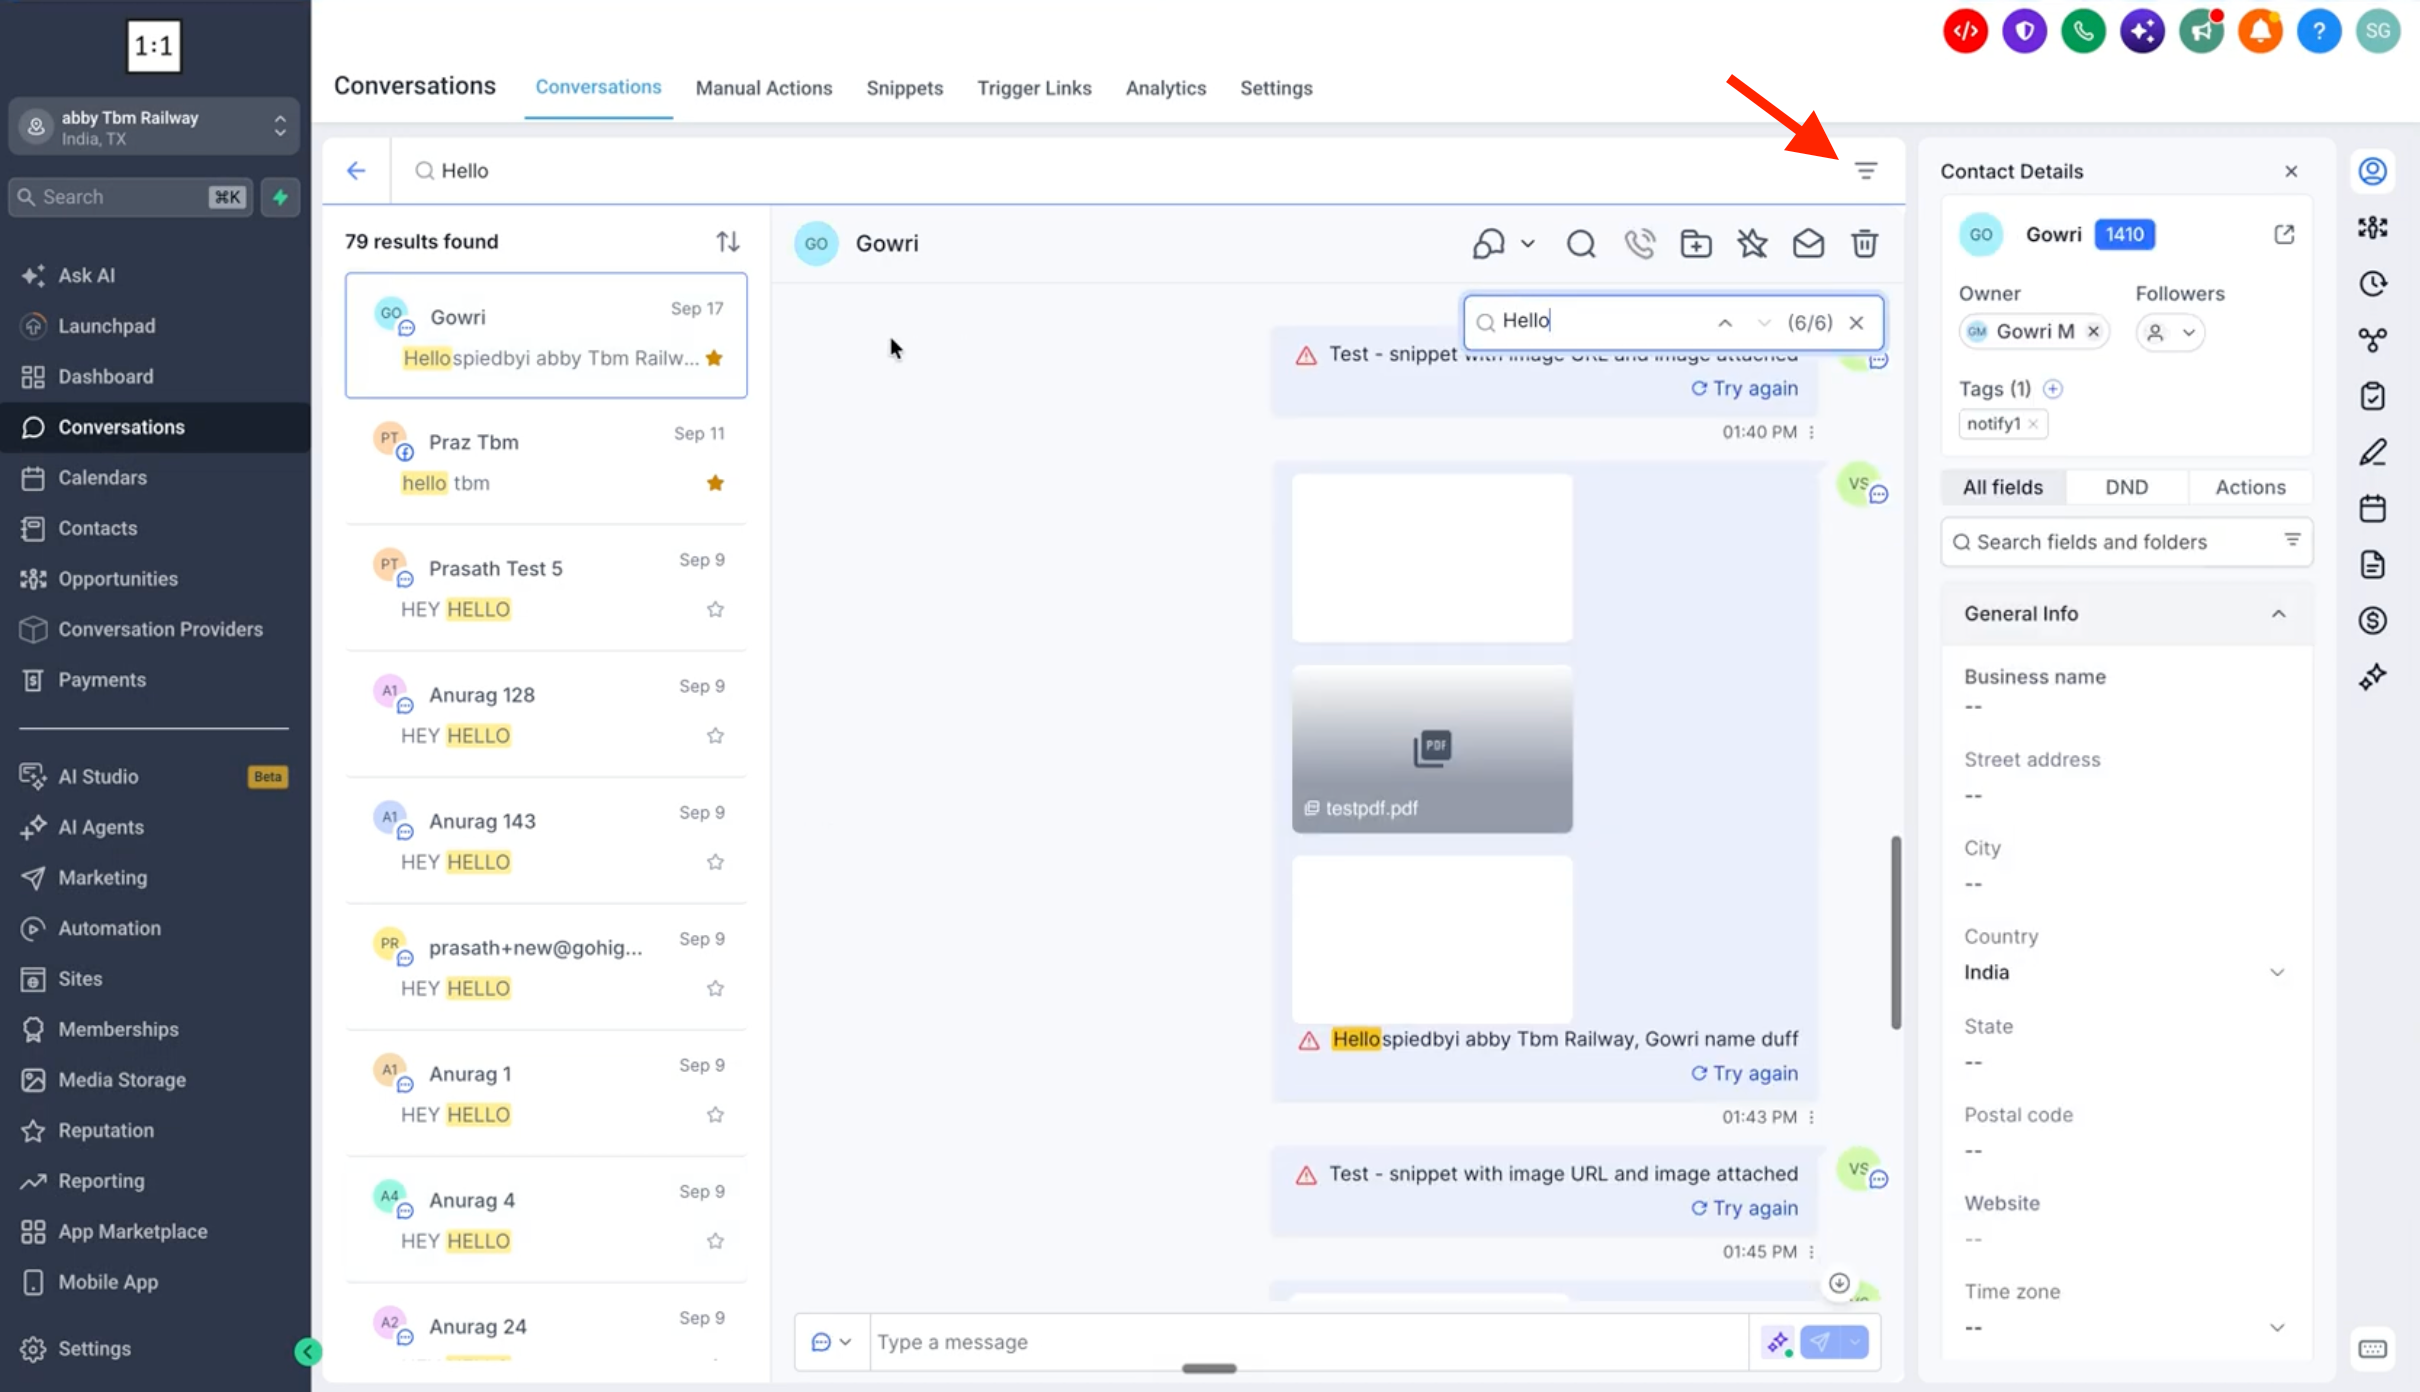The width and height of the screenshot is (2420, 1392).
Task: Add a new tag to contact
Action: point(2053,388)
